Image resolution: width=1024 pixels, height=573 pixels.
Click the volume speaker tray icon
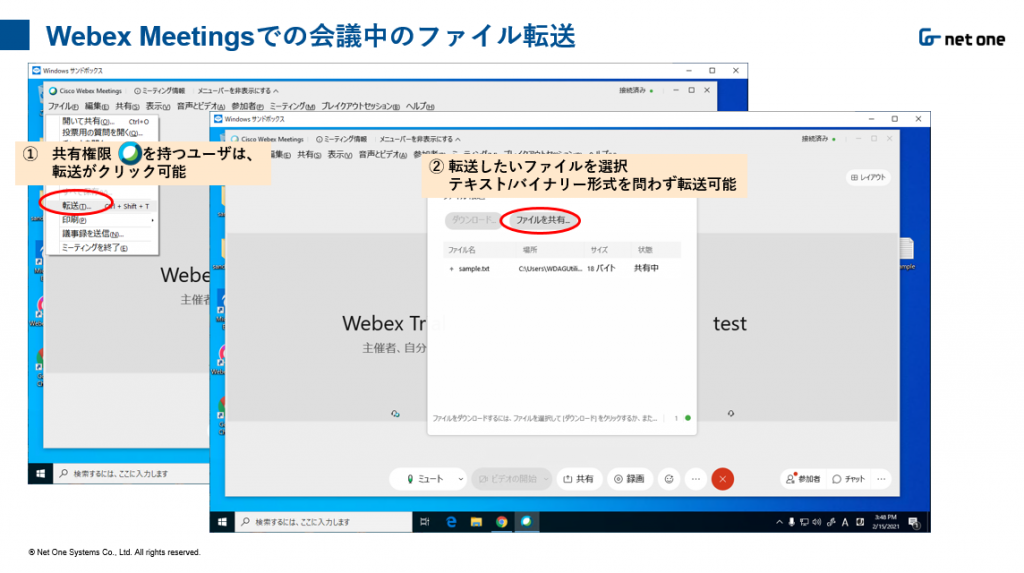[x=817, y=522]
